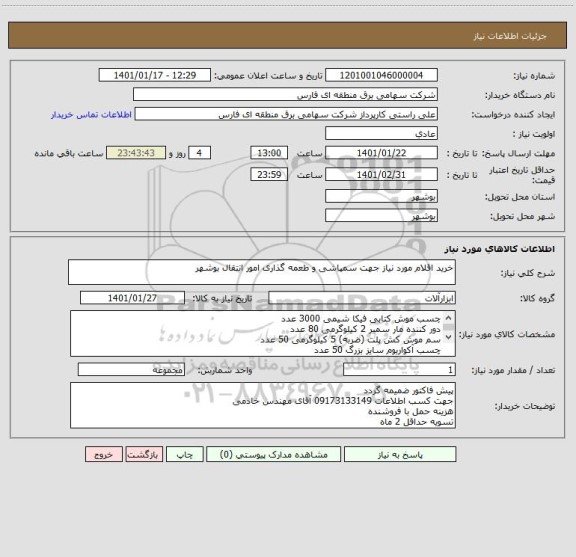Select the شماره نیاز field 1201001046000004
The image size is (576, 557).
pyautogui.click(x=381, y=75)
